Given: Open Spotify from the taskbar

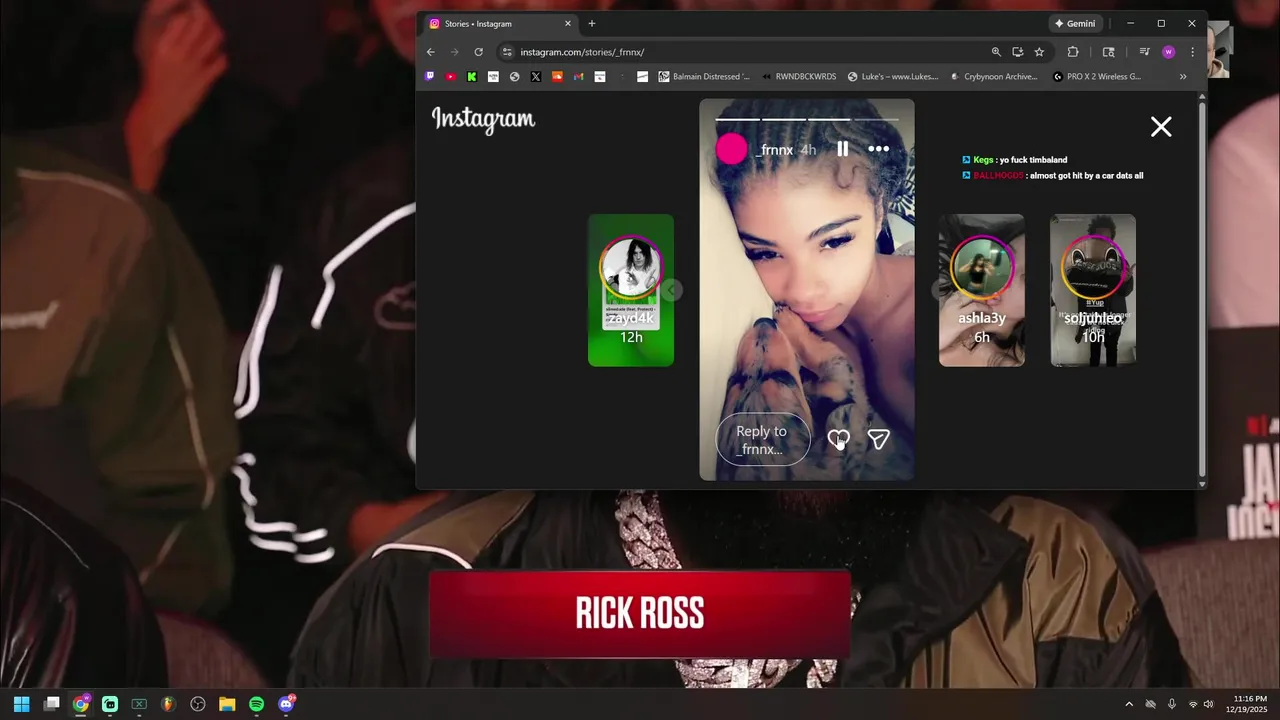Looking at the screenshot, I should pos(256,704).
